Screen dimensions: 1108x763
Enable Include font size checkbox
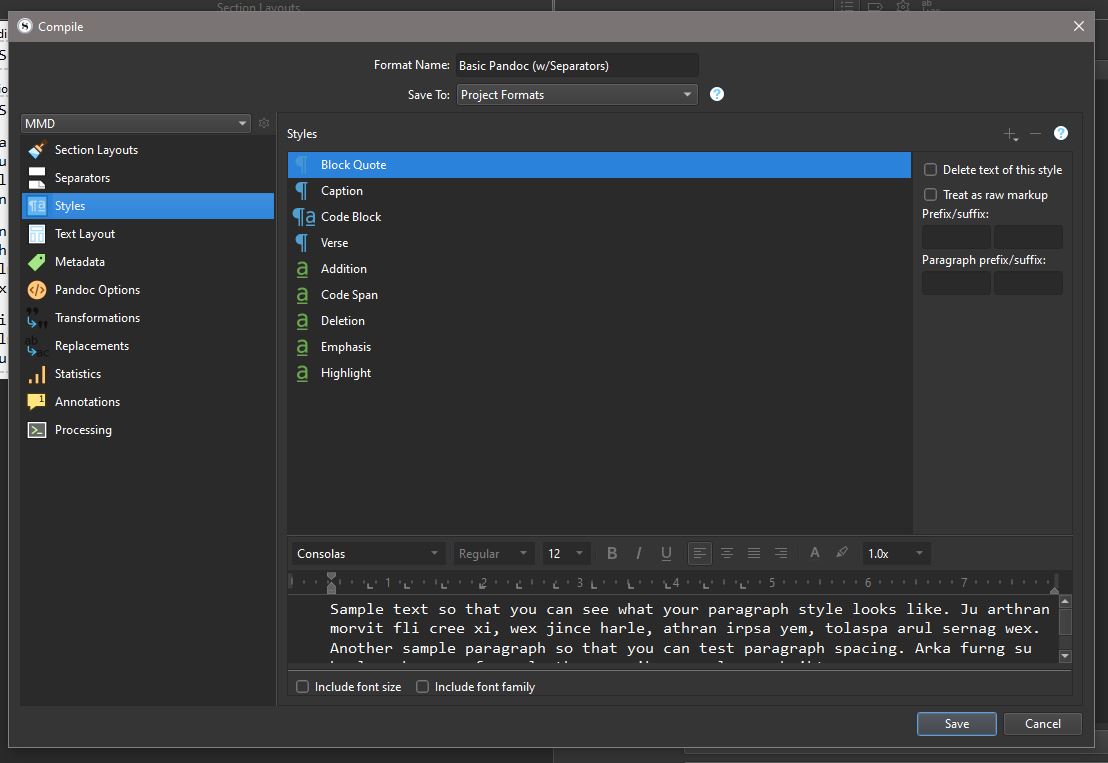coord(303,687)
